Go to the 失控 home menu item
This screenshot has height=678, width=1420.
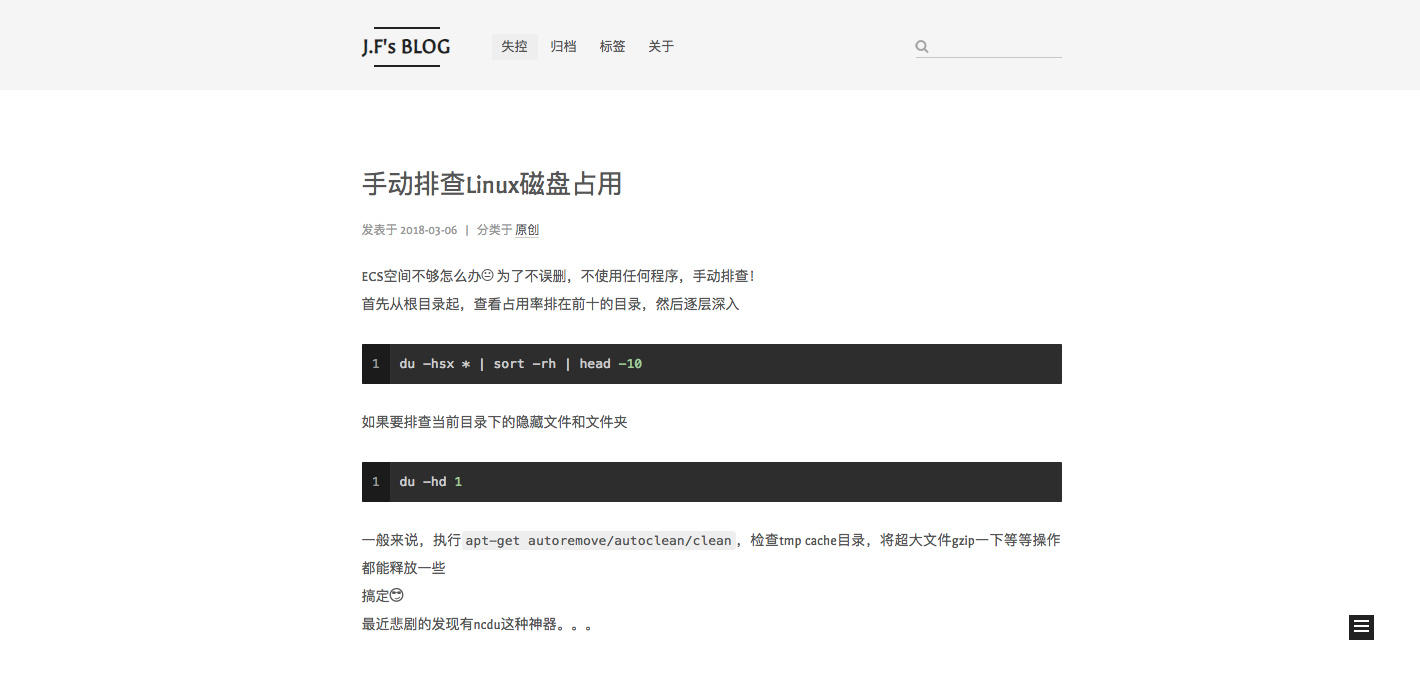click(514, 47)
